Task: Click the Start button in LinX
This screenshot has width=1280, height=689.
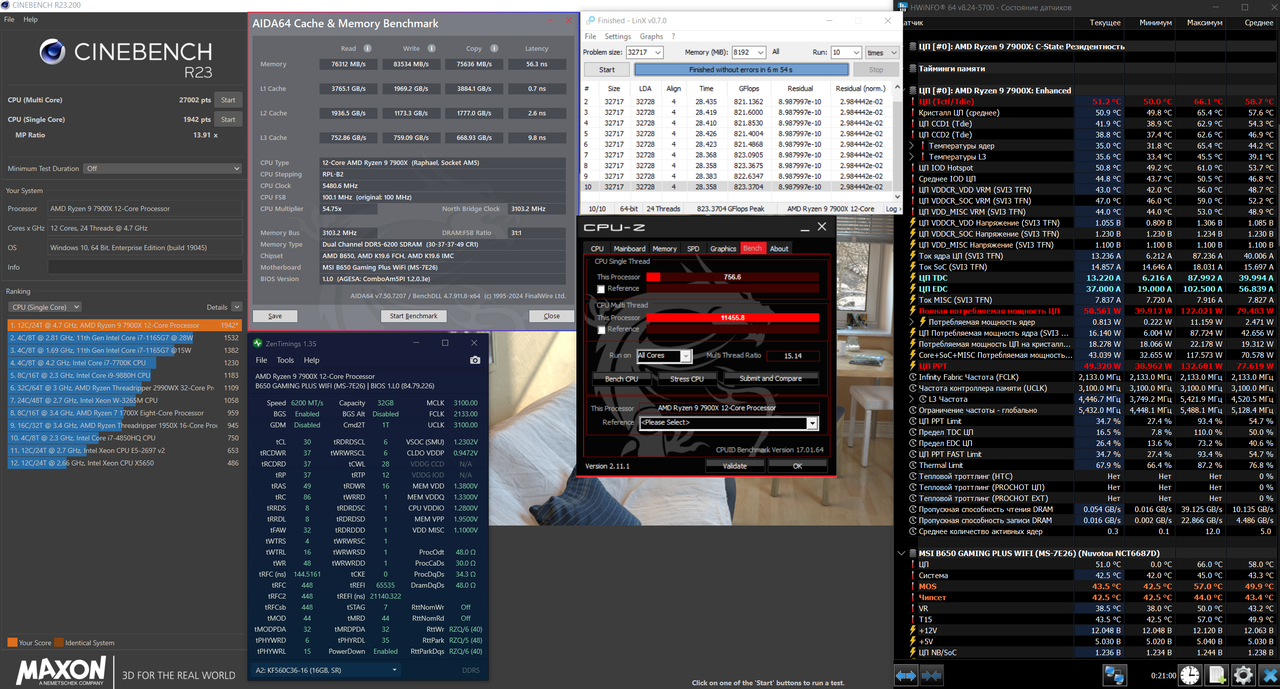Action: tap(607, 70)
